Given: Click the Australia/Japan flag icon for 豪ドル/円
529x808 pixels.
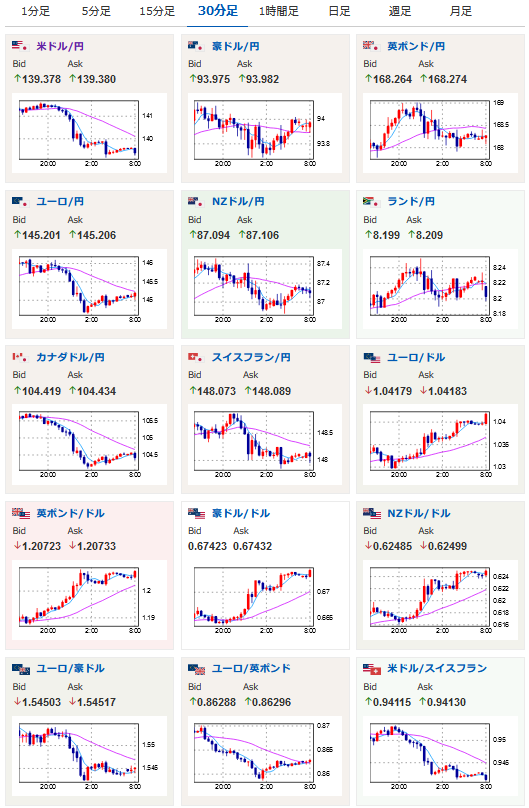Looking at the screenshot, I should click(196, 46).
